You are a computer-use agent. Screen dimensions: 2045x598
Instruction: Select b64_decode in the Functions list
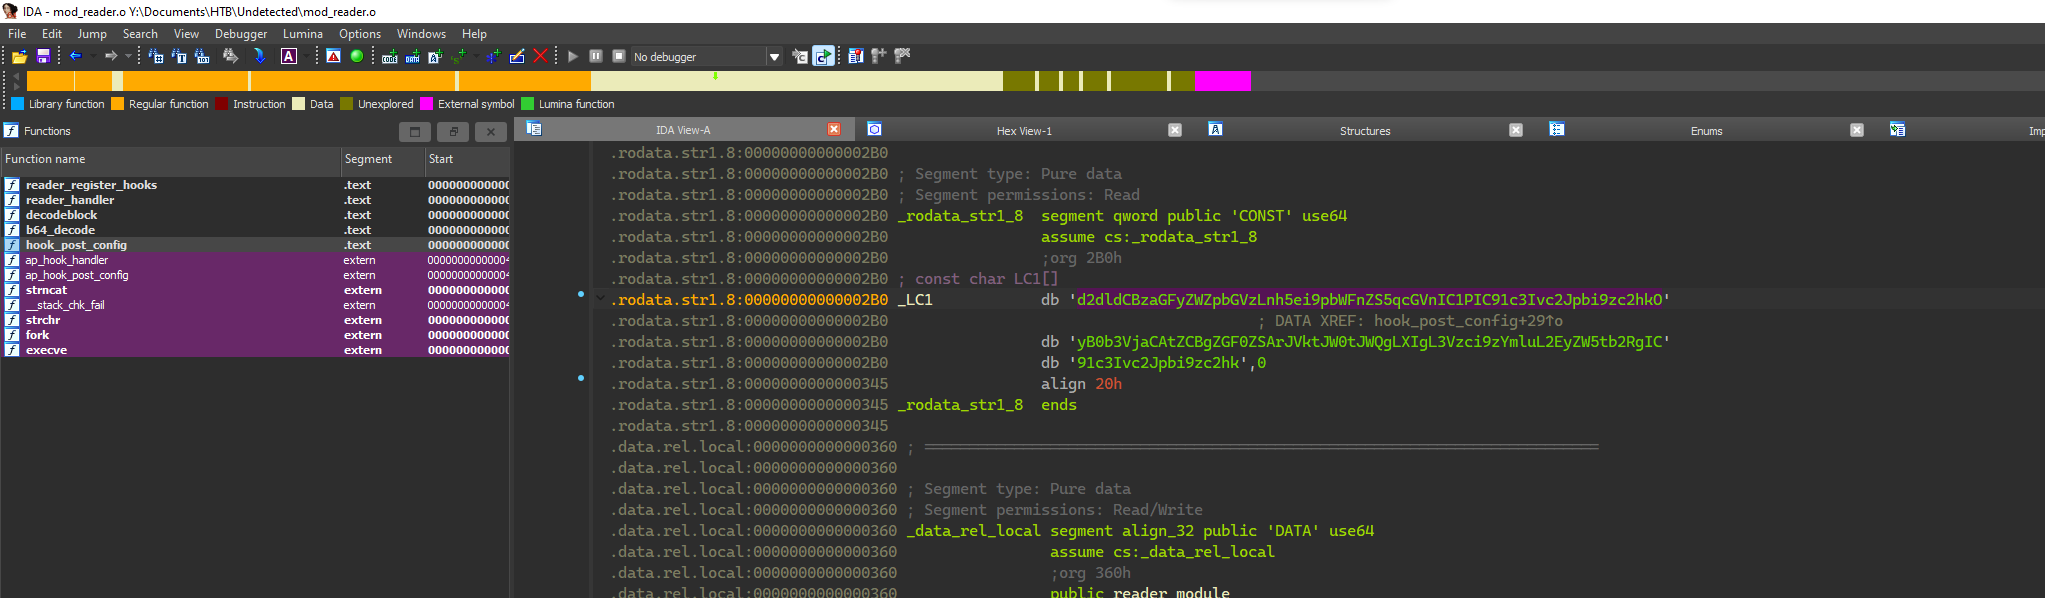click(x=60, y=230)
